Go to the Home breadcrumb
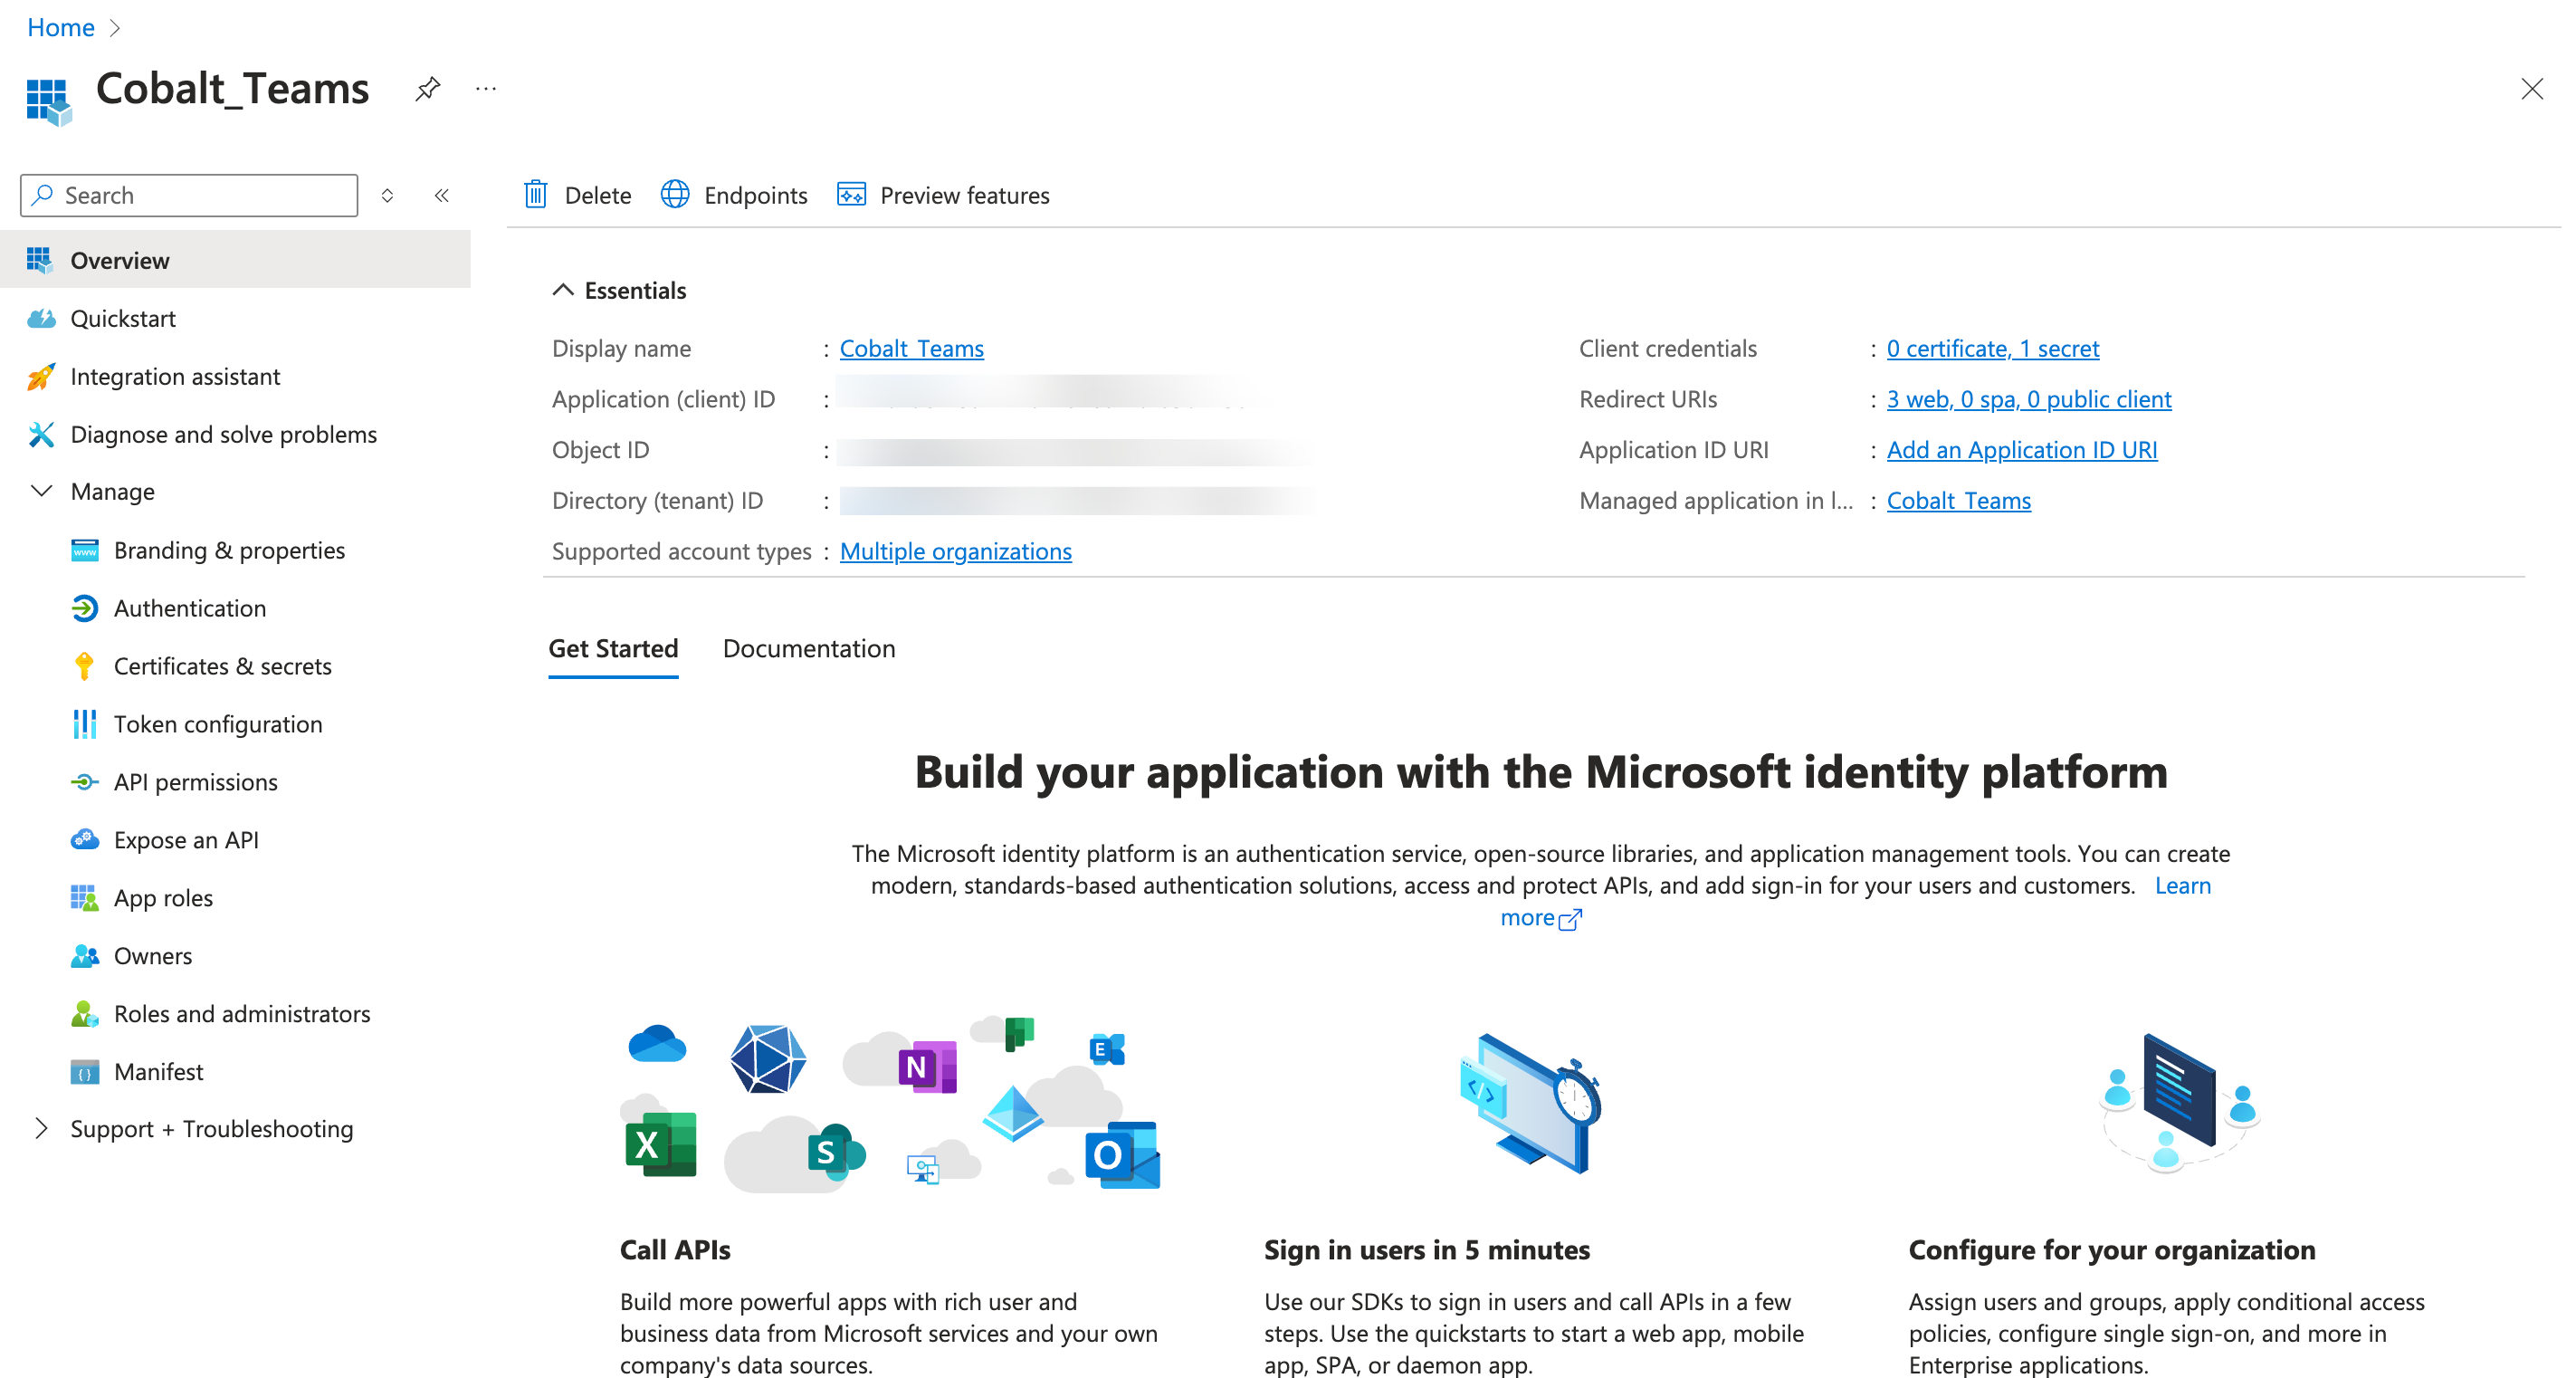 (x=60, y=27)
